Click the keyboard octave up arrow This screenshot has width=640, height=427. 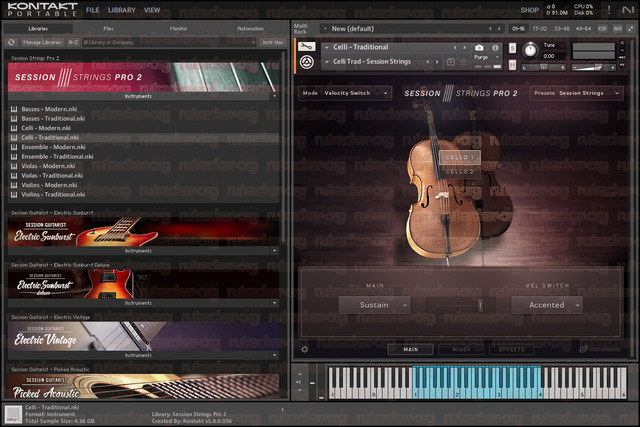300,374
